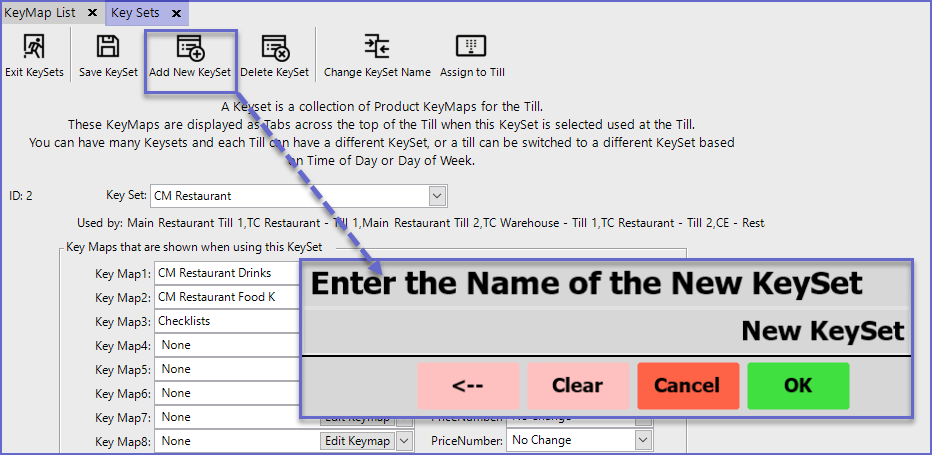Image resolution: width=932 pixels, height=455 pixels.
Task: Click the Change KeySet Name icon
Action: [x=377, y=47]
